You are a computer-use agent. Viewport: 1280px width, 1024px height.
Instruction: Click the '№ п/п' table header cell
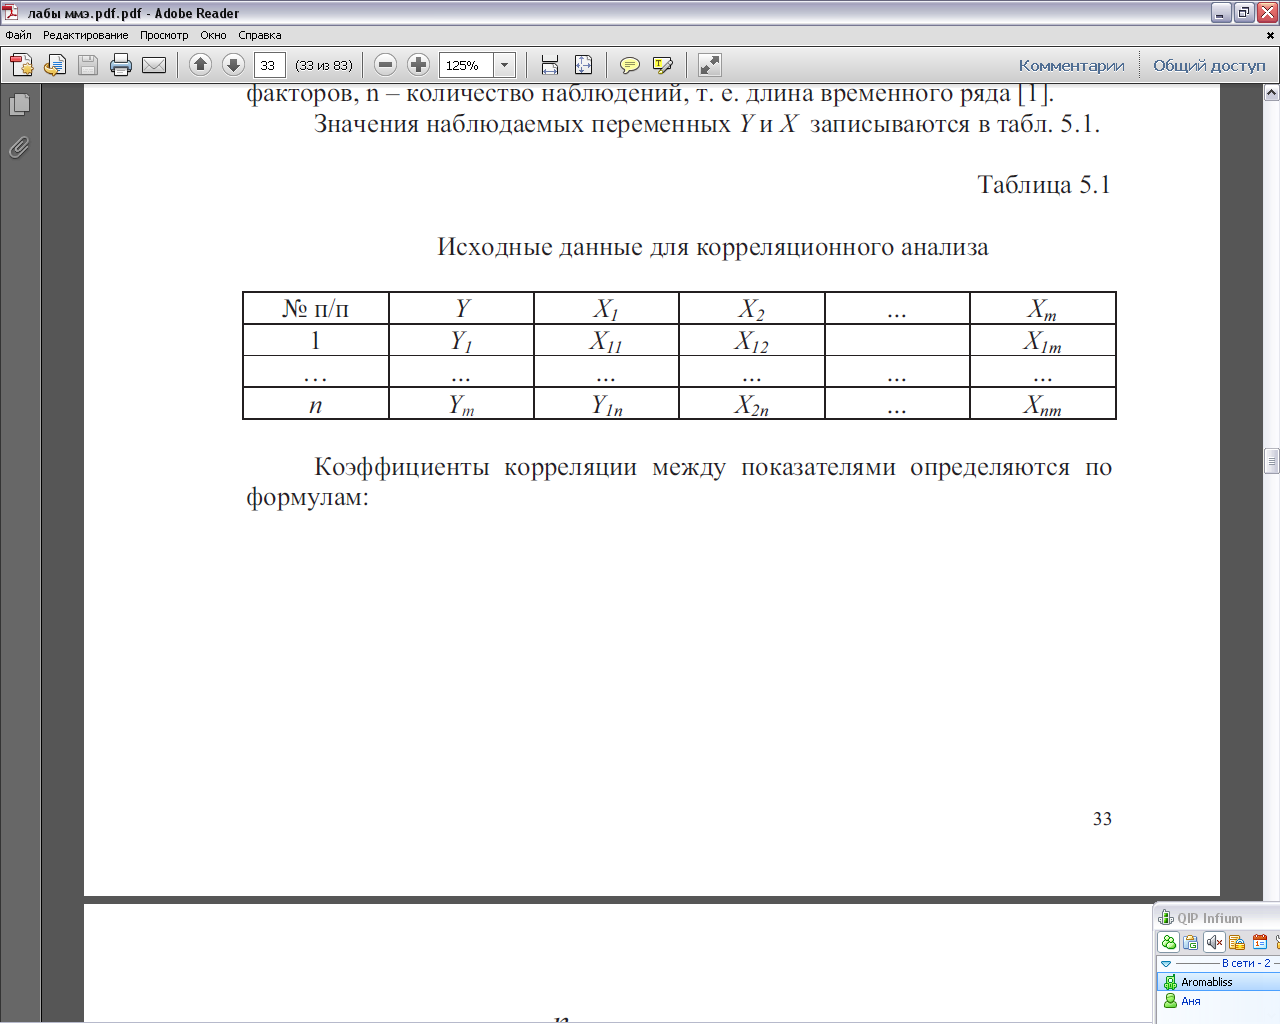(316, 309)
